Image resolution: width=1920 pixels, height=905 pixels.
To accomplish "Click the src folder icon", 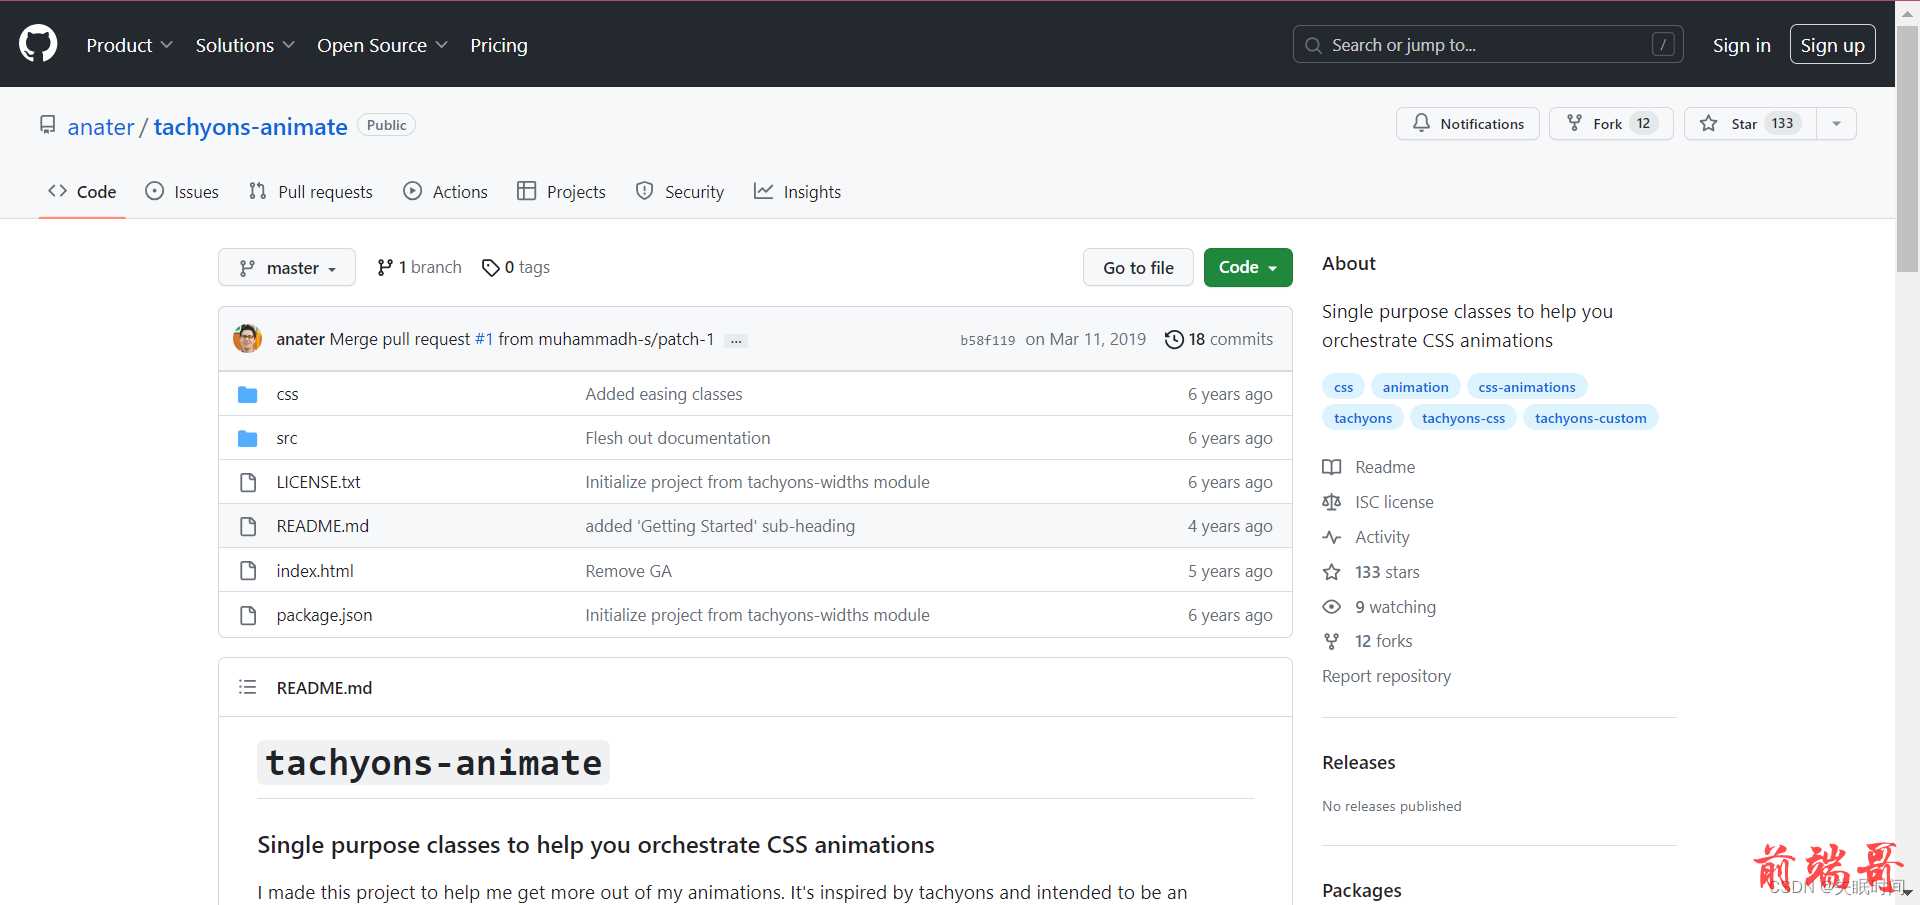I will coord(248,438).
